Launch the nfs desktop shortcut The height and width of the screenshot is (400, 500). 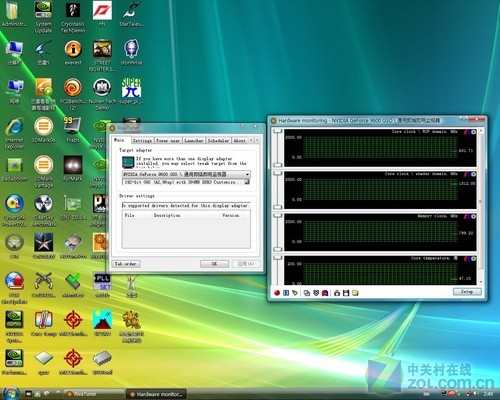point(102,14)
